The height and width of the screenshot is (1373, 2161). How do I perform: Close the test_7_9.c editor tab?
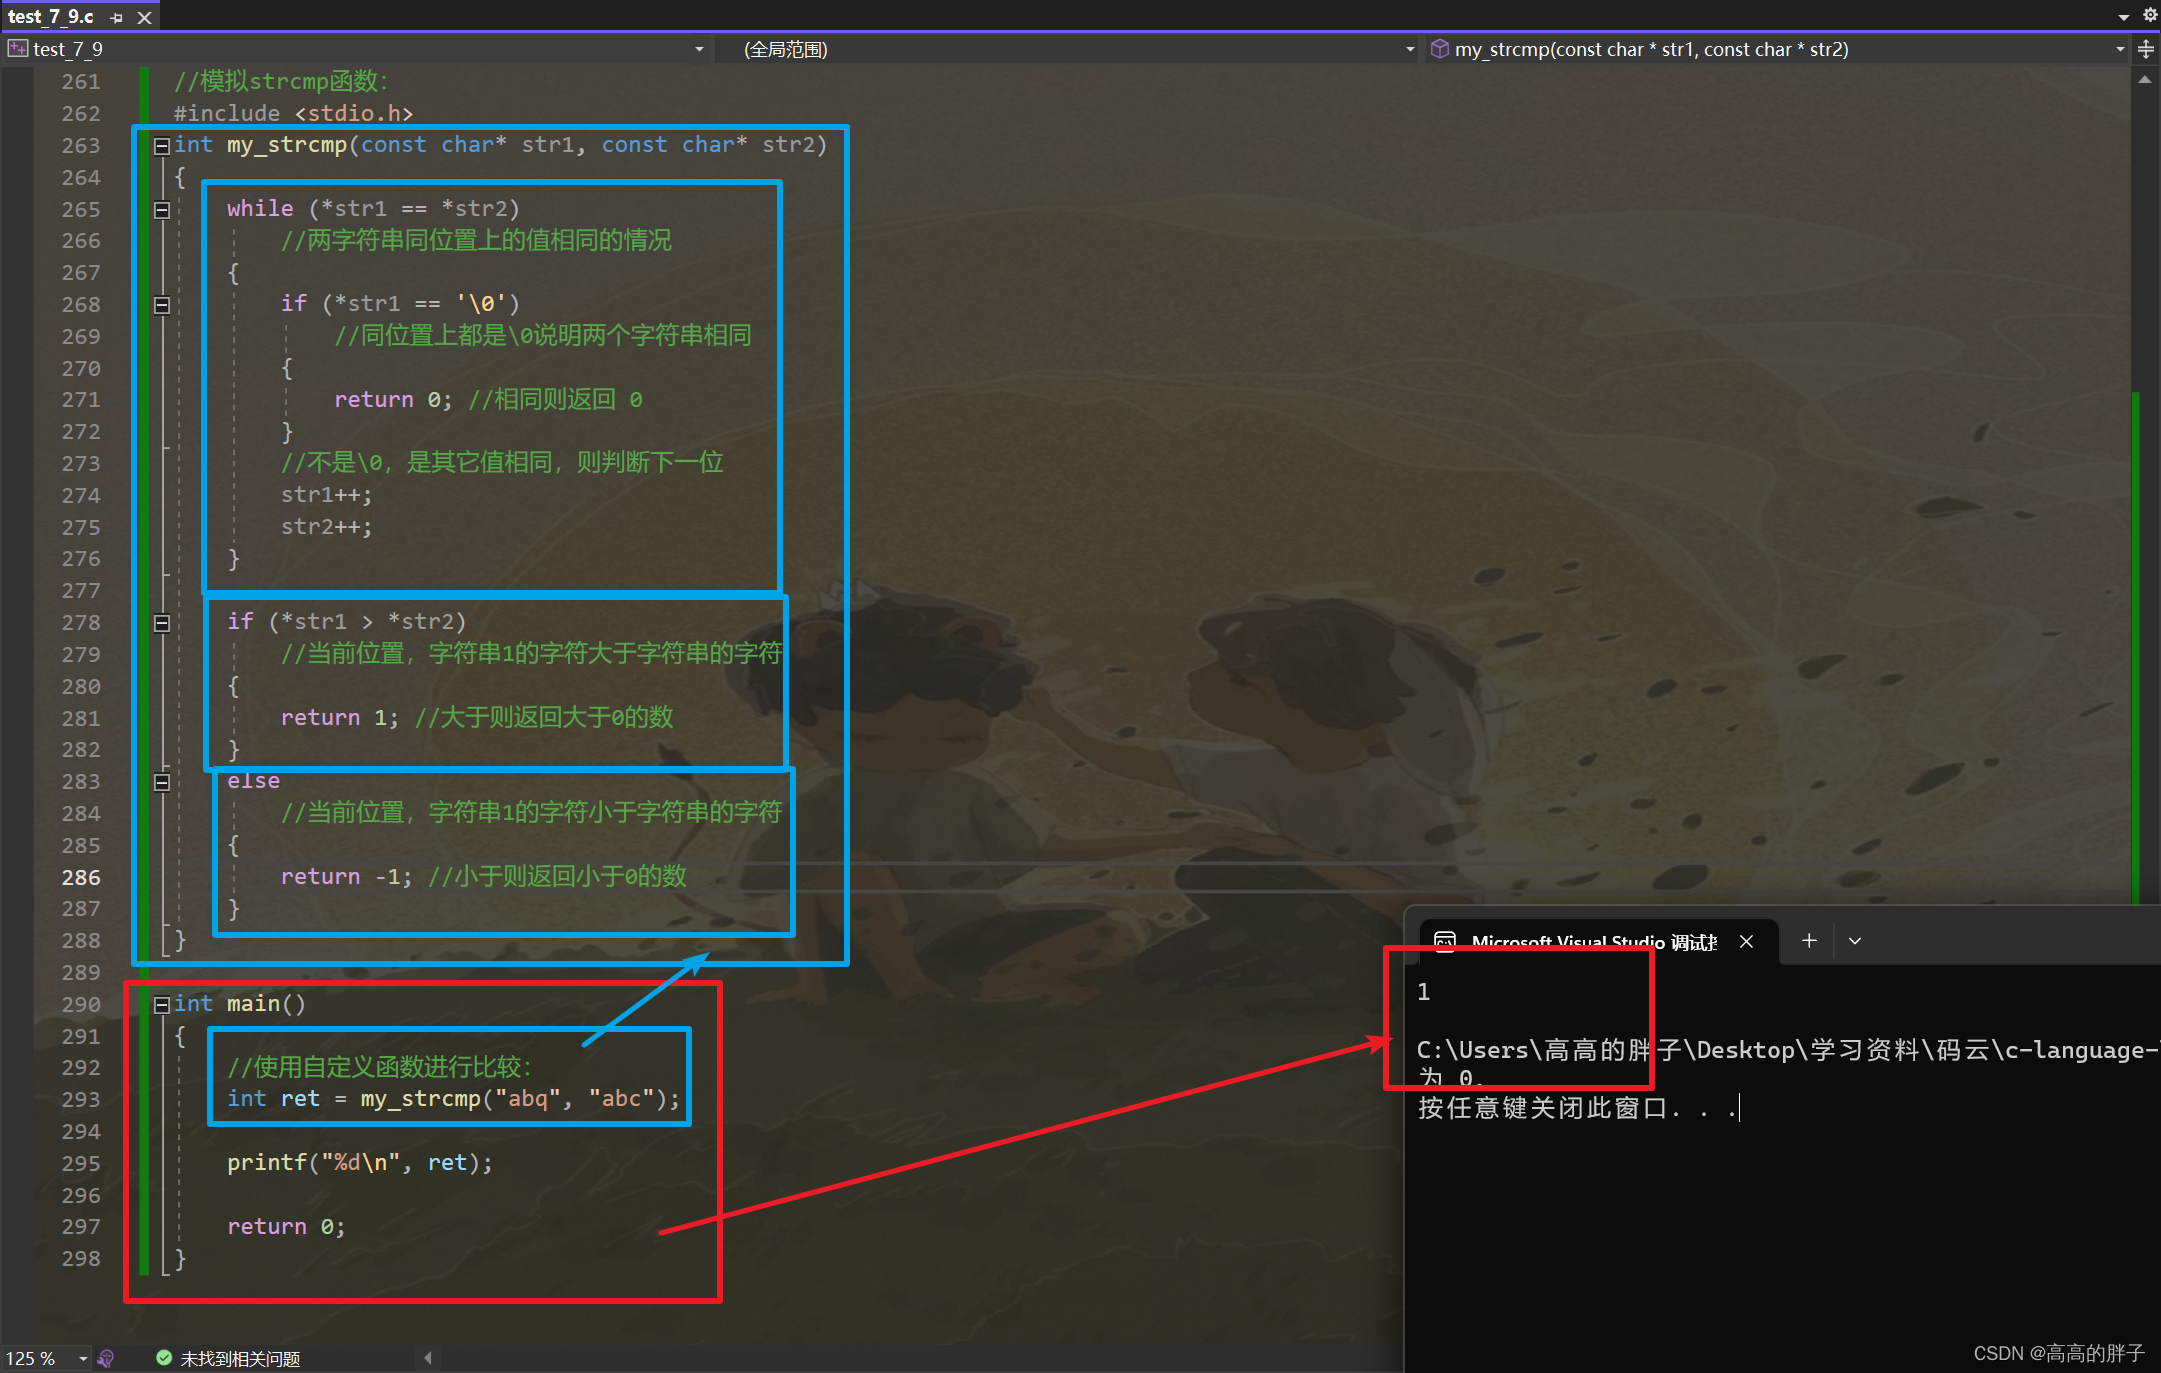click(x=144, y=18)
